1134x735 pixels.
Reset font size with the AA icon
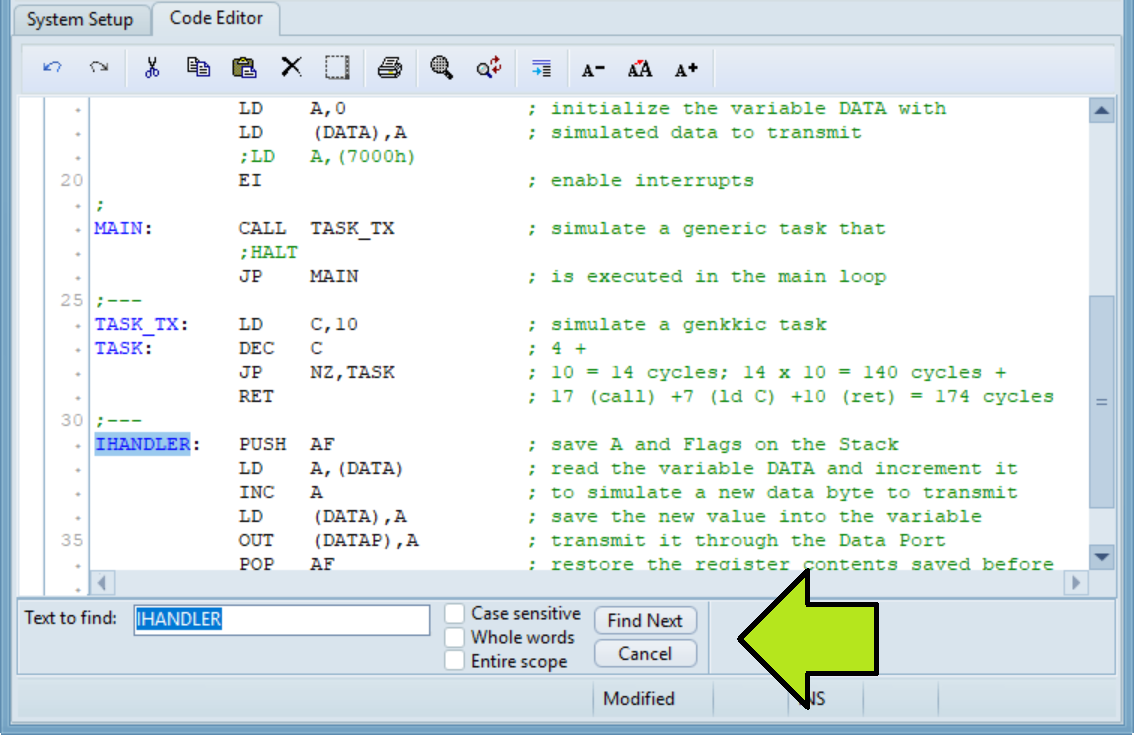[x=639, y=69]
